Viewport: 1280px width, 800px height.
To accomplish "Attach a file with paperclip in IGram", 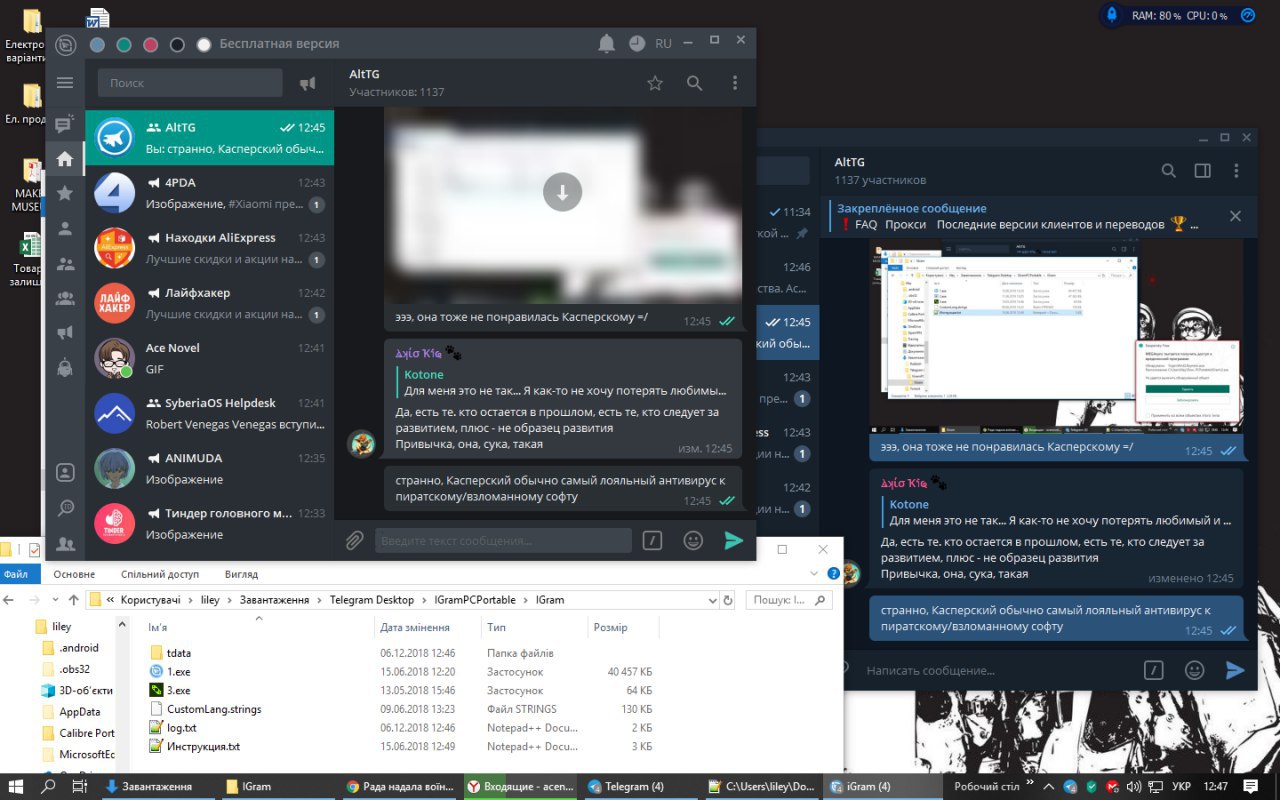I will pos(354,541).
